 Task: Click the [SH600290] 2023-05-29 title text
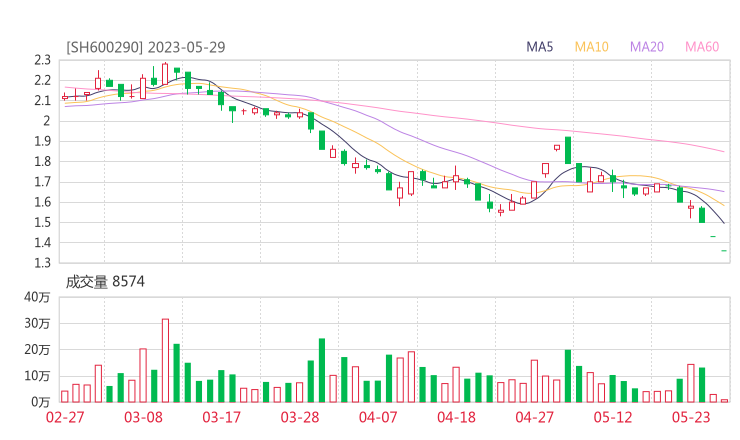tap(146, 47)
